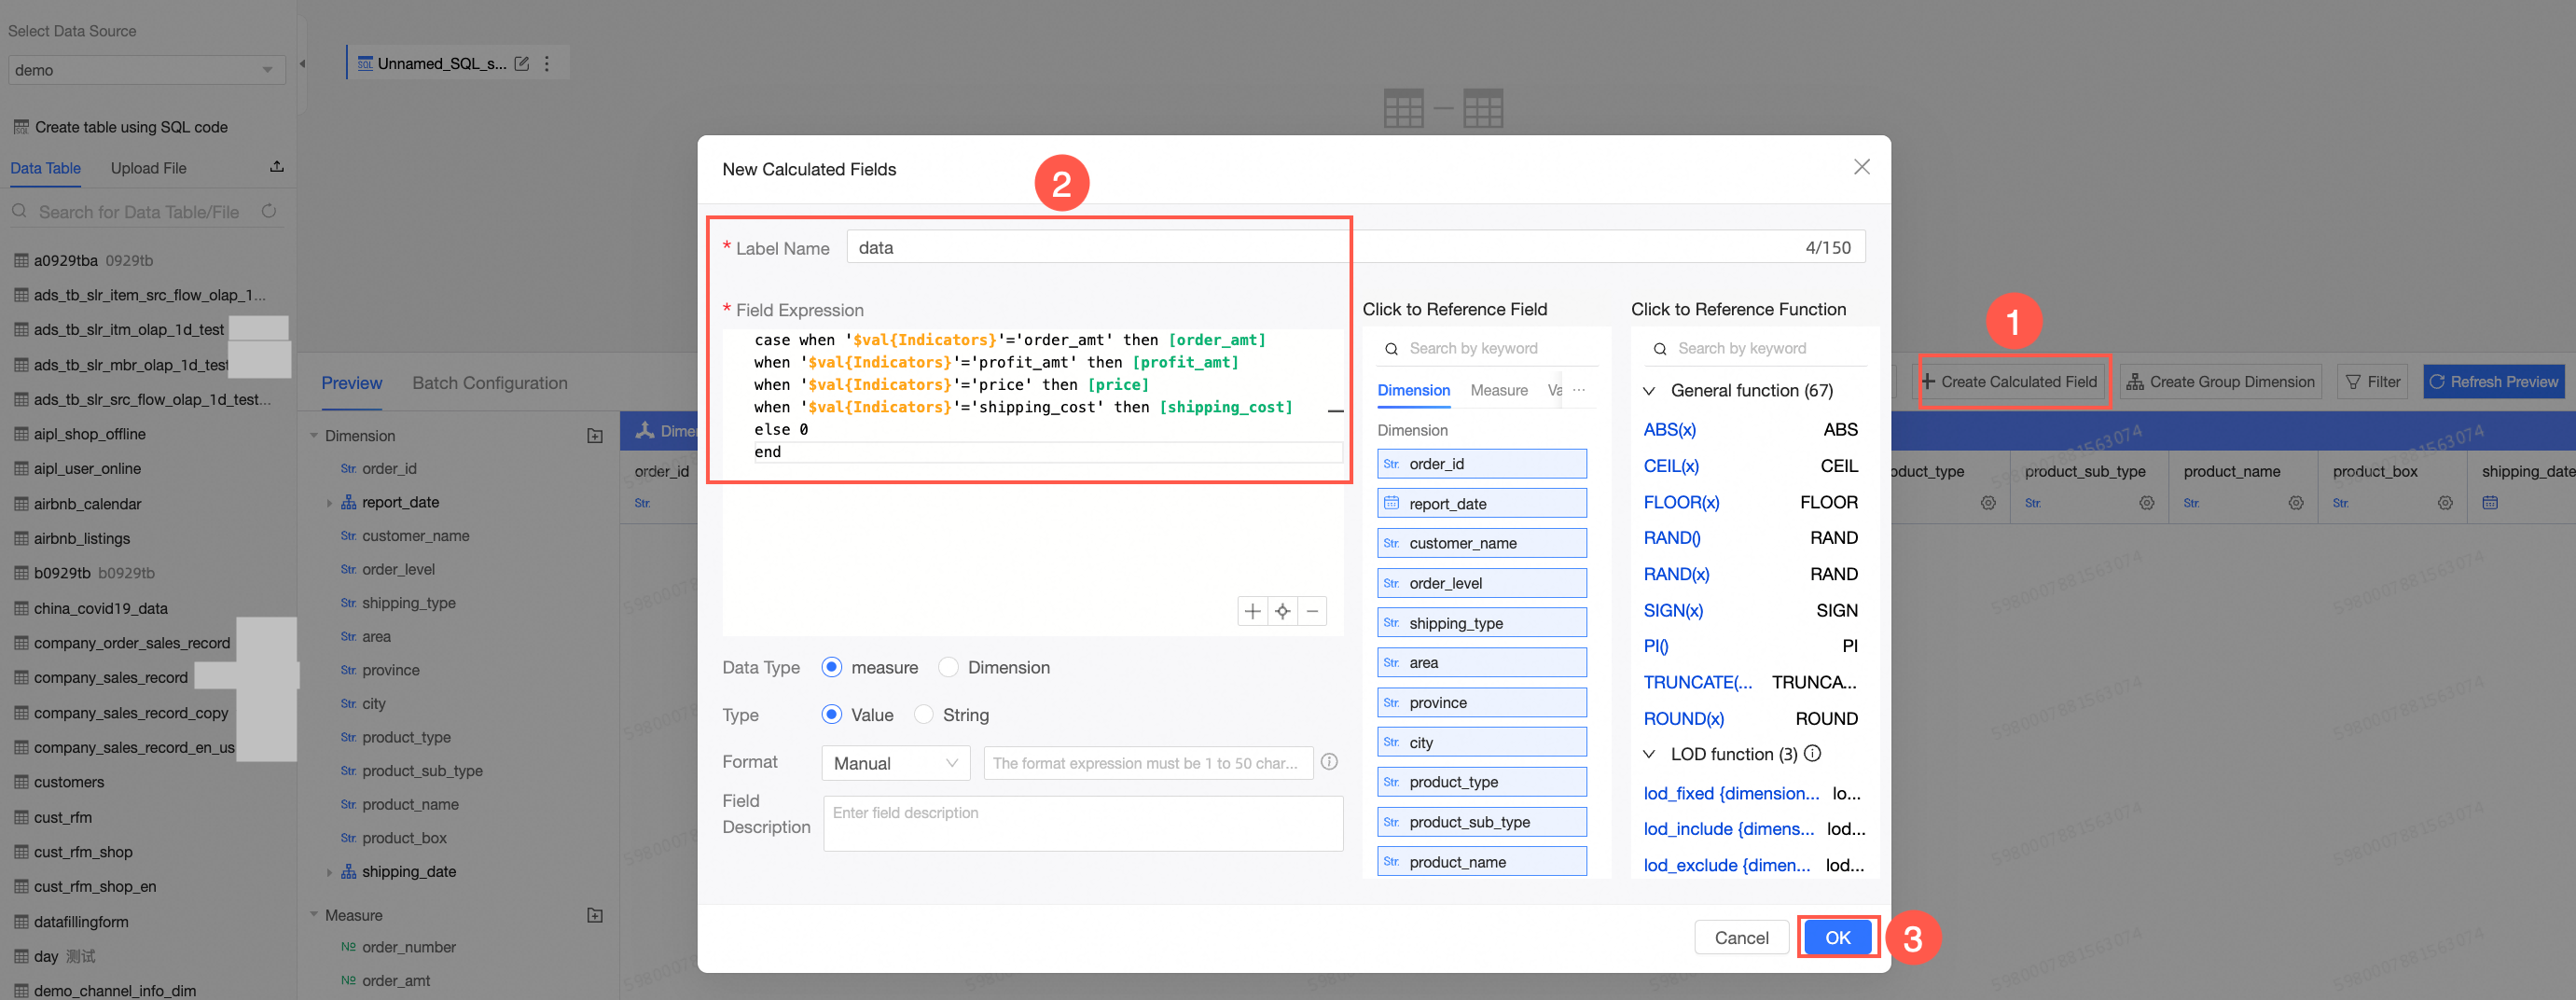Select the measure data type radio
The width and height of the screenshot is (2576, 1000).
[831, 667]
